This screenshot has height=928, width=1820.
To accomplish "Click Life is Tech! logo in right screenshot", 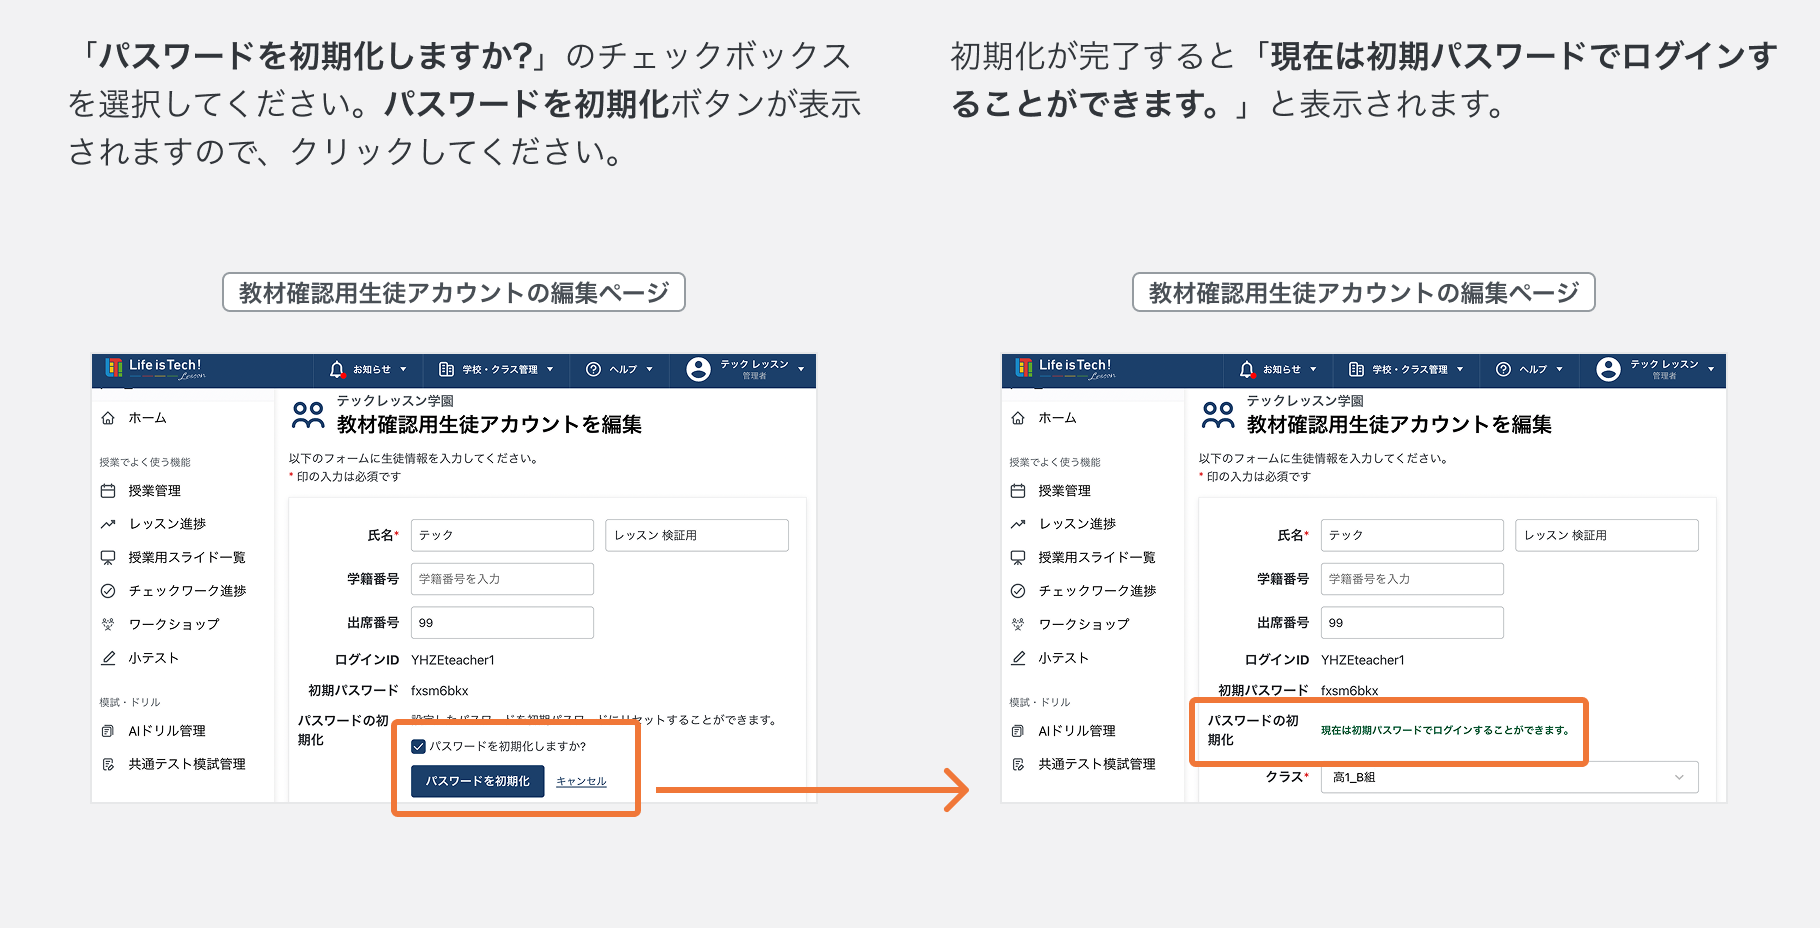I will (1065, 369).
